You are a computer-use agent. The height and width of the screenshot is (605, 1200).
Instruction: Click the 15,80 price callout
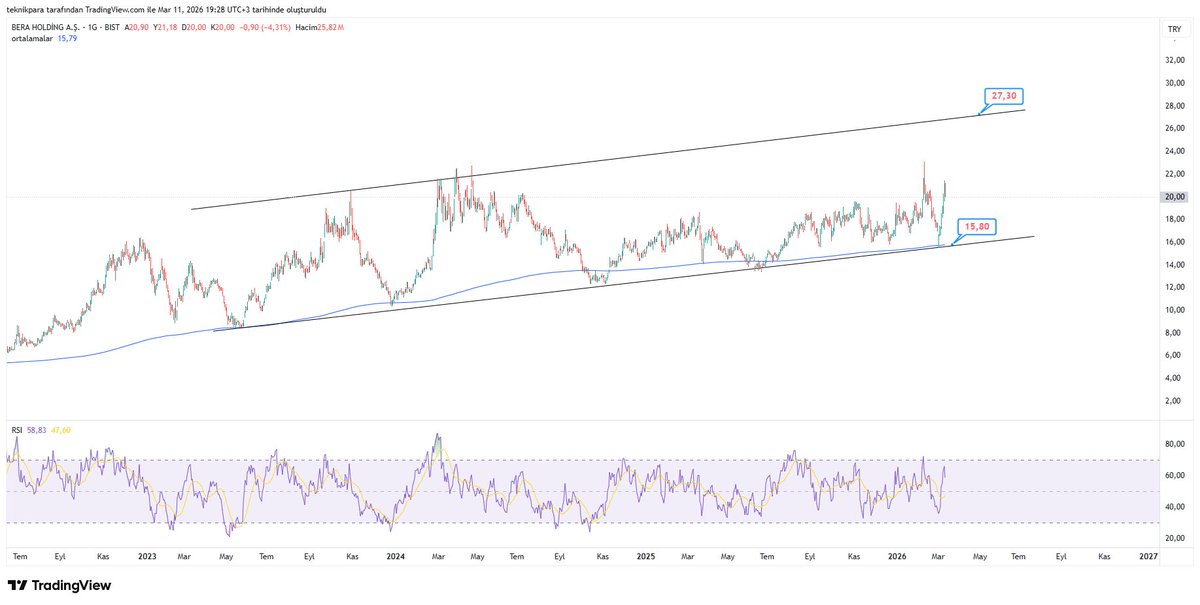pos(976,227)
